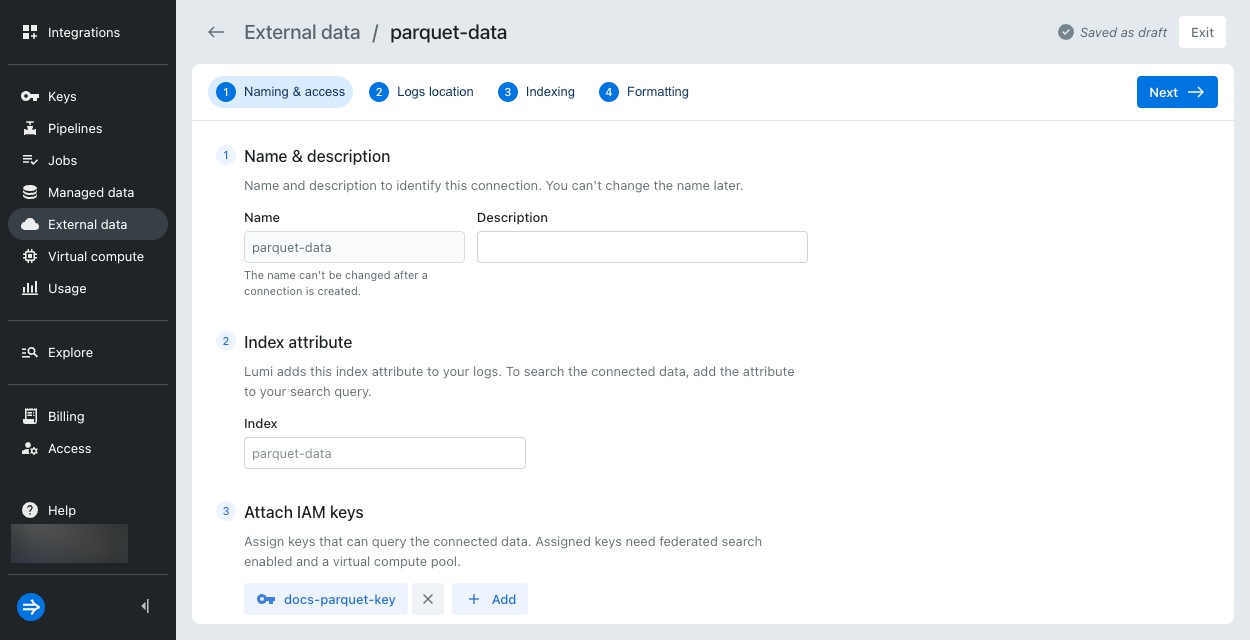Open the Explore page label
This screenshot has height=640, width=1250.
(x=70, y=352)
